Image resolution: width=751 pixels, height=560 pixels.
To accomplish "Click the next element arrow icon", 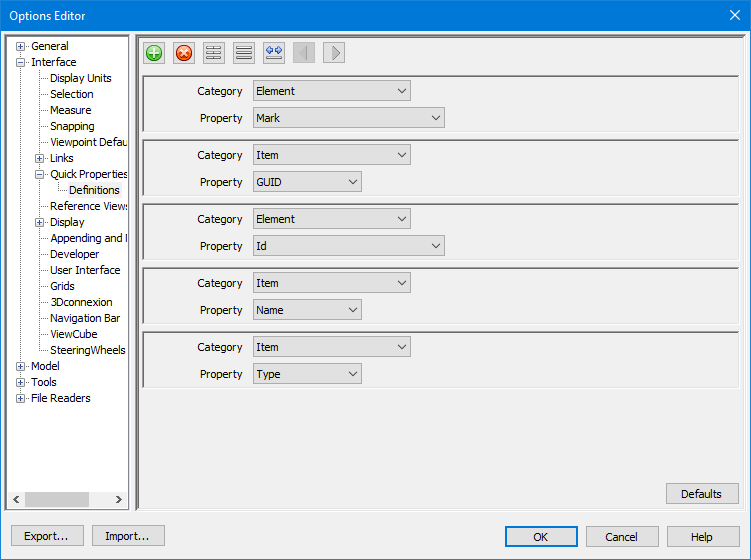I will [x=334, y=53].
